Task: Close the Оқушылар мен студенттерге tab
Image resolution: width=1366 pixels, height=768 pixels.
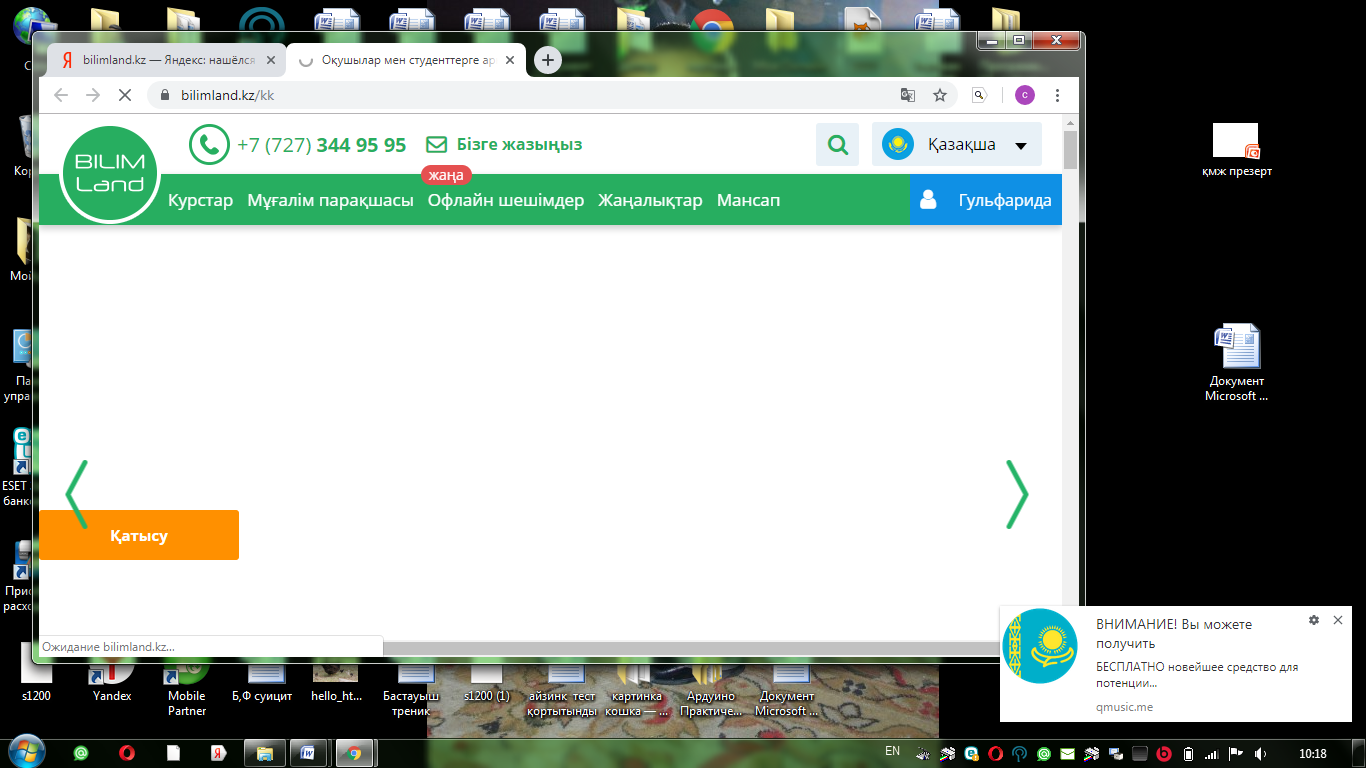Action: (511, 60)
